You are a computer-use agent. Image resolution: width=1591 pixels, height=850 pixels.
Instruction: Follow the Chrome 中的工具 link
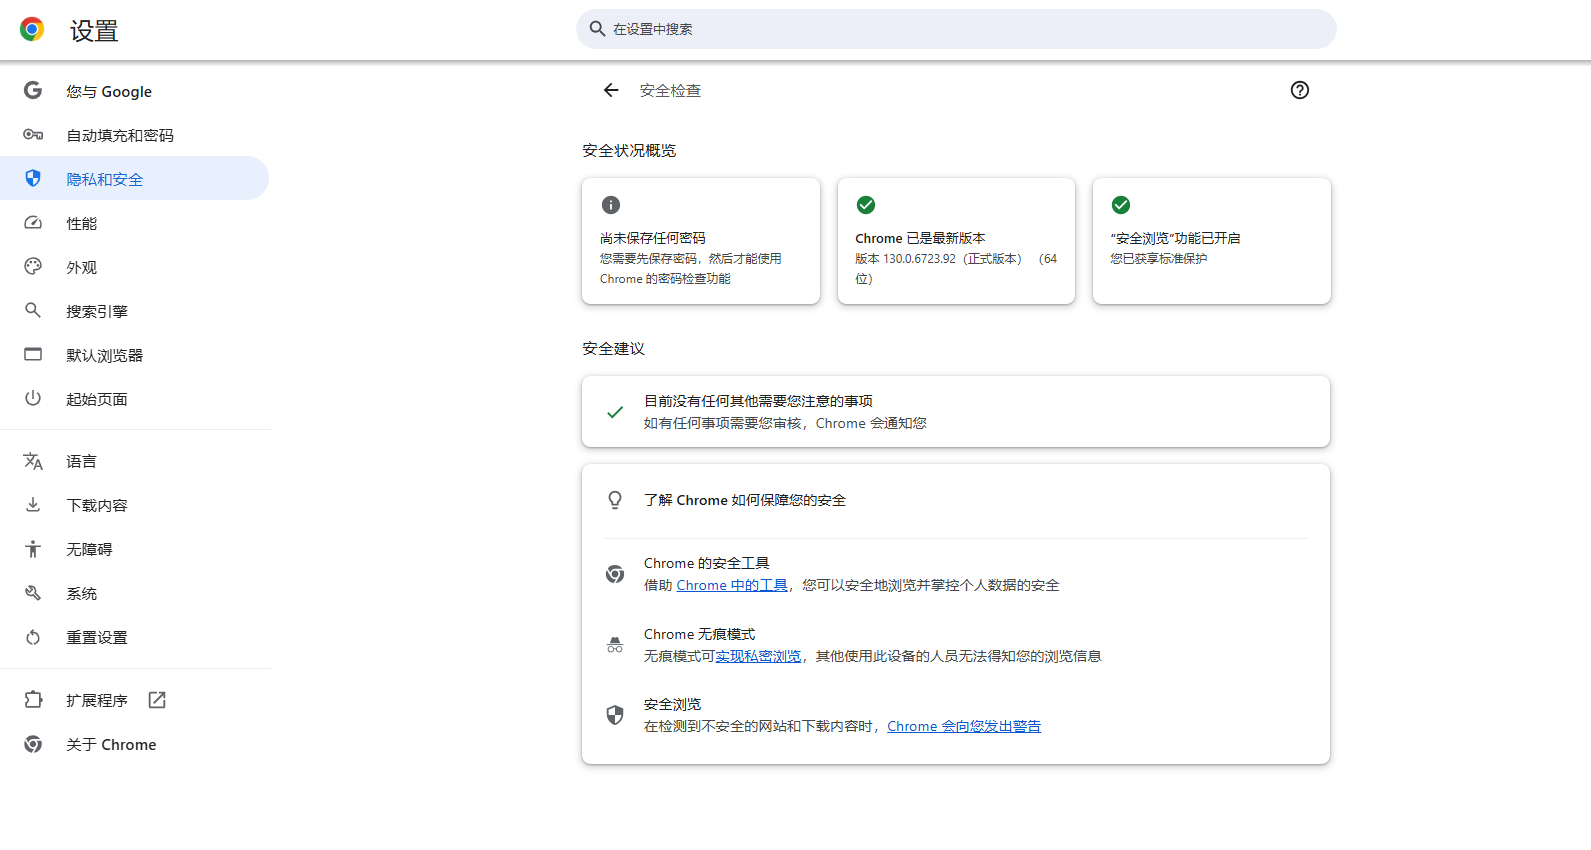coord(732,585)
